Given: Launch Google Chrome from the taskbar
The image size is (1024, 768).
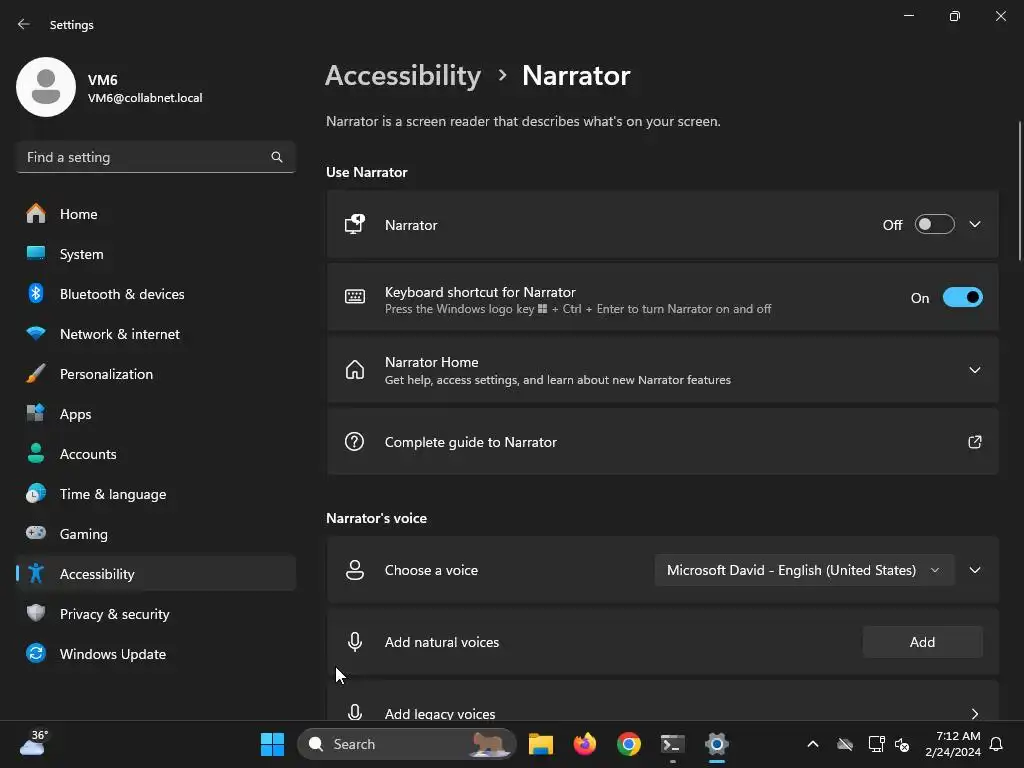Looking at the screenshot, I should [628, 744].
